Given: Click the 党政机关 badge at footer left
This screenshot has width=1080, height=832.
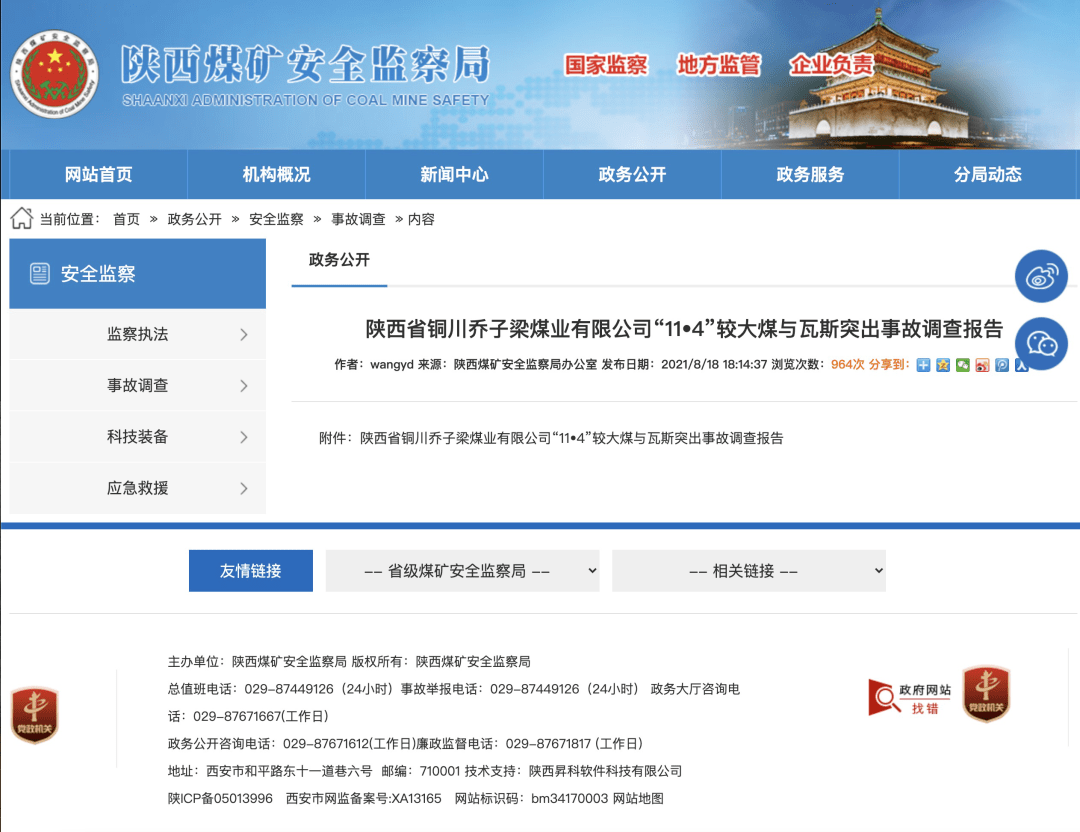Looking at the screenshot, I should tap(35, 715).
